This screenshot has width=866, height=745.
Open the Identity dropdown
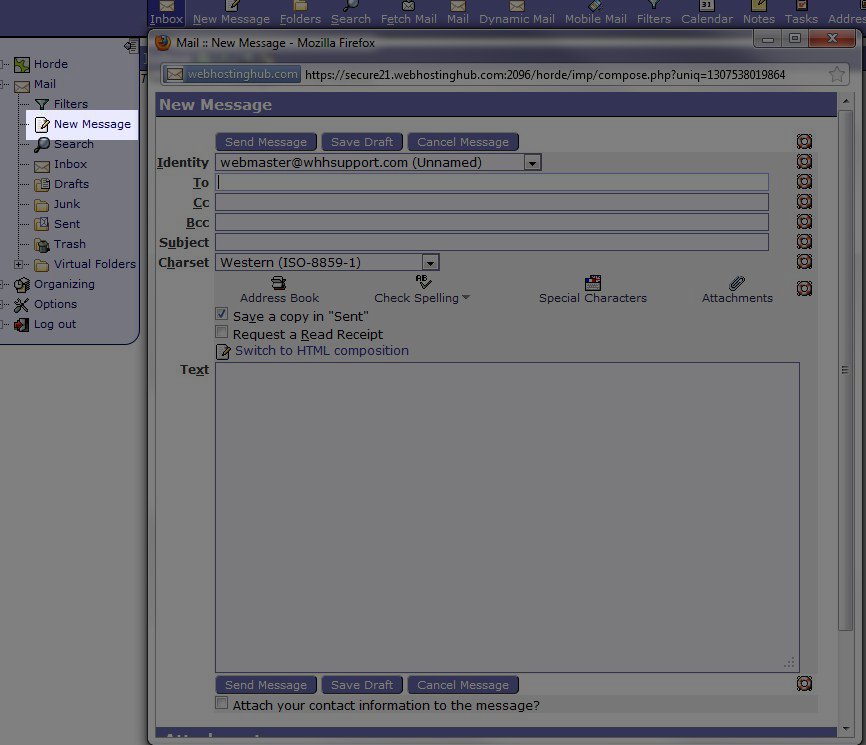532,162
